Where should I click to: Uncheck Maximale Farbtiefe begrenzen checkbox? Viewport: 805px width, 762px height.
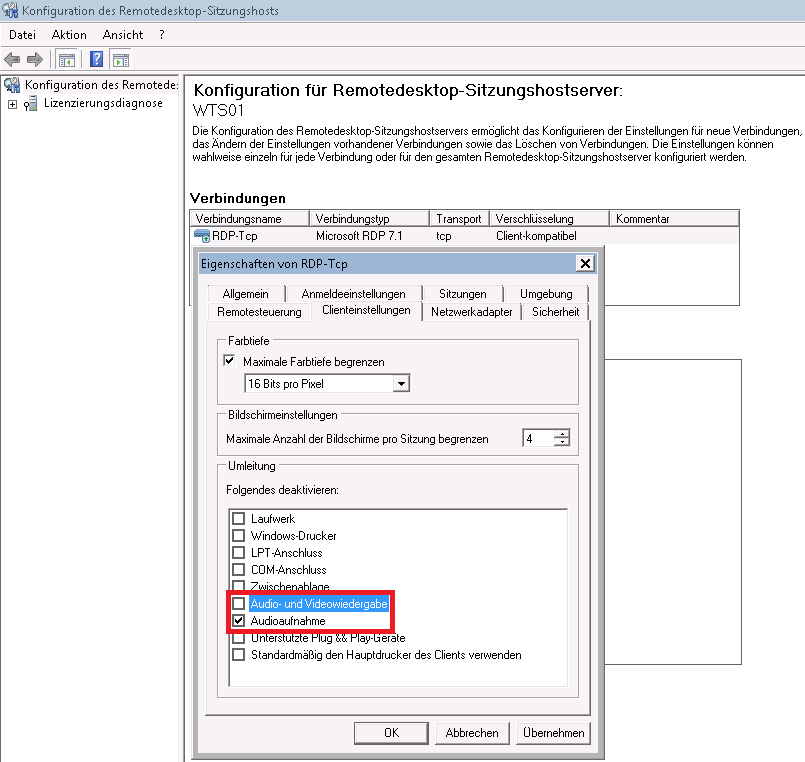pyautogui.click(x=230, y=361)
